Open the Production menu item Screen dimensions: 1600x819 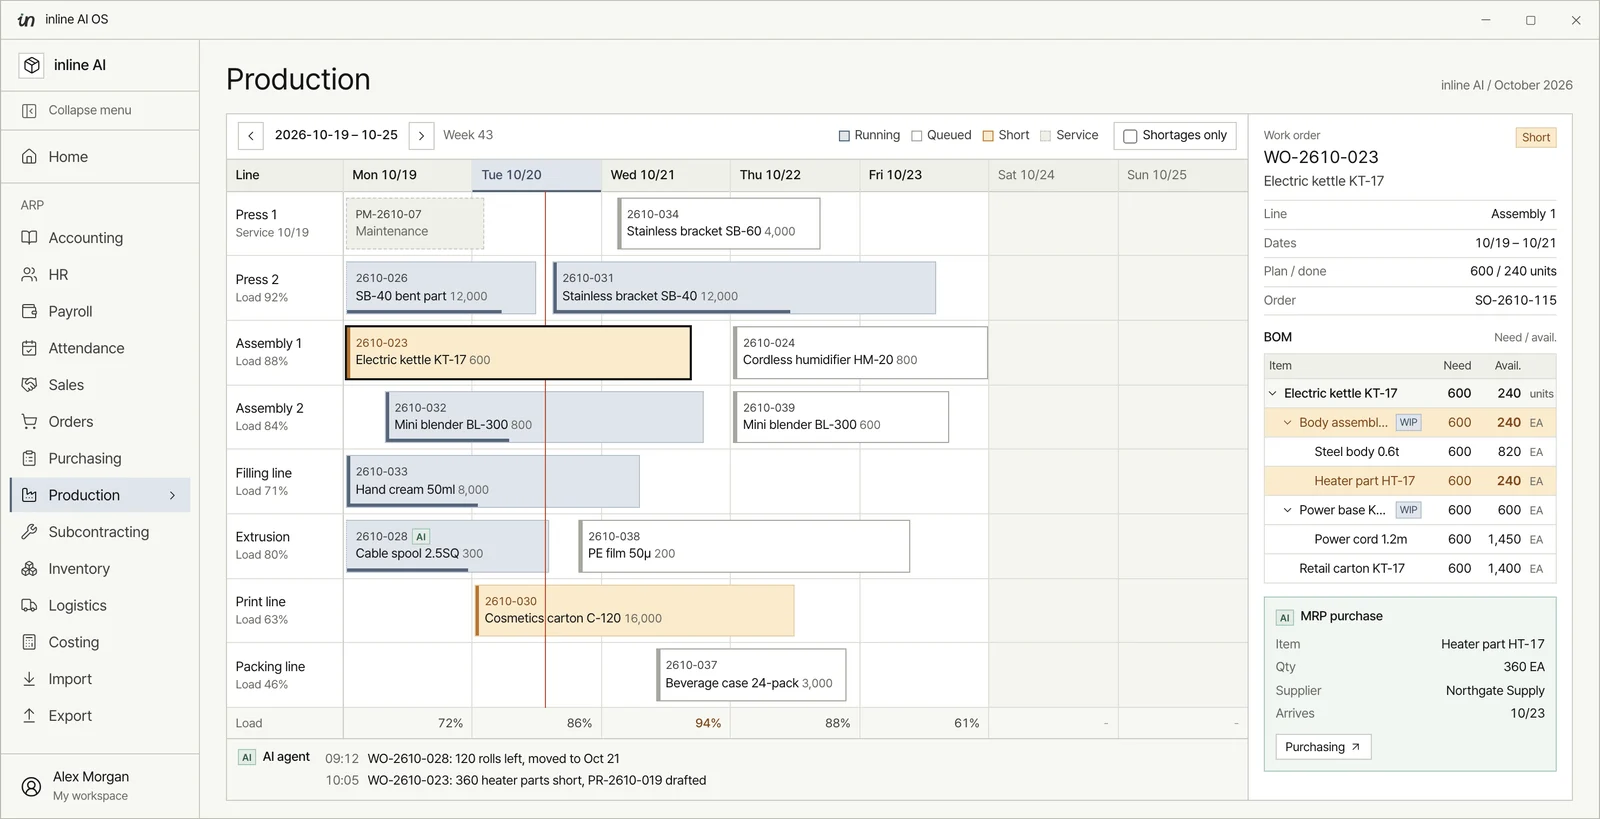[100, 495]
